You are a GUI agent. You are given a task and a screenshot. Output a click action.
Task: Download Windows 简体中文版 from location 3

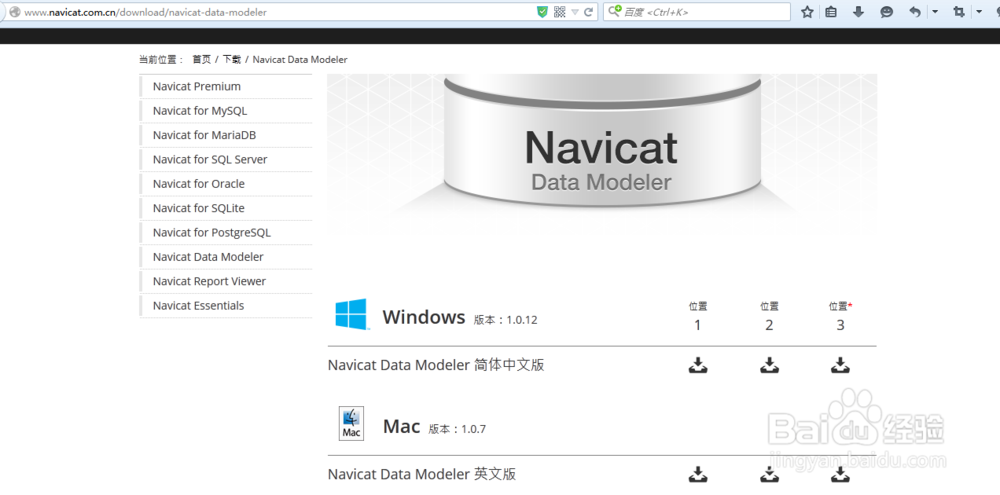841,365
